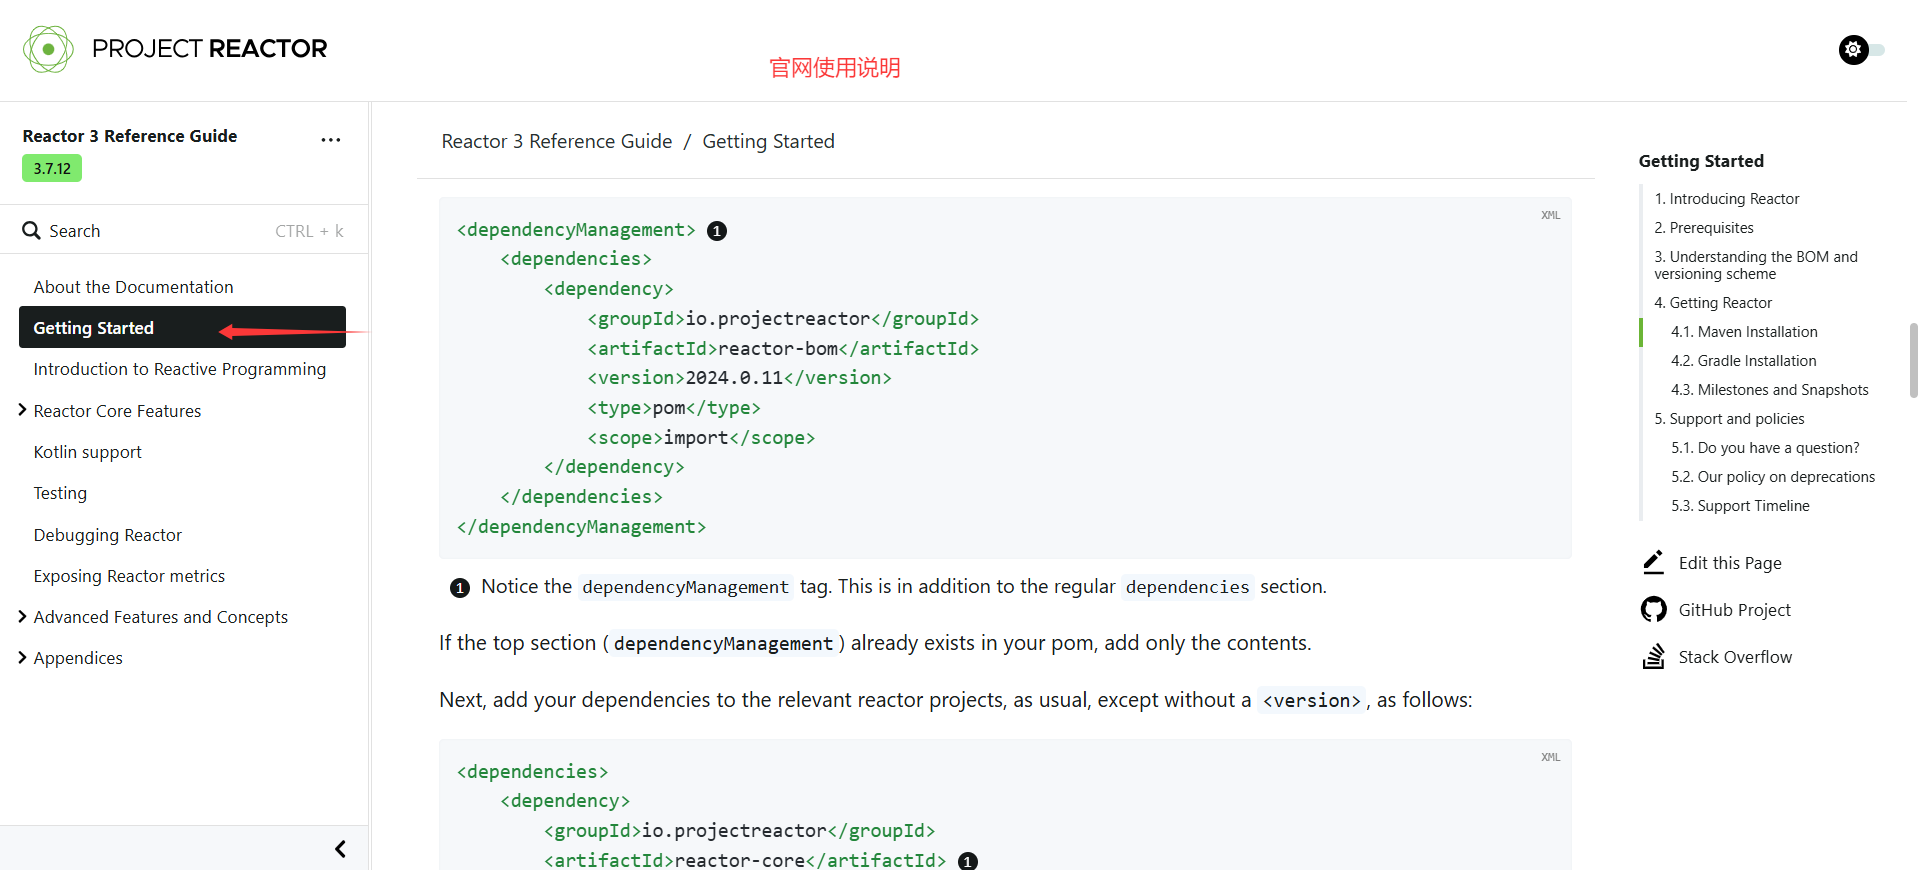Open About the Documentation page

pyautogui.click(x=133, y=287)
